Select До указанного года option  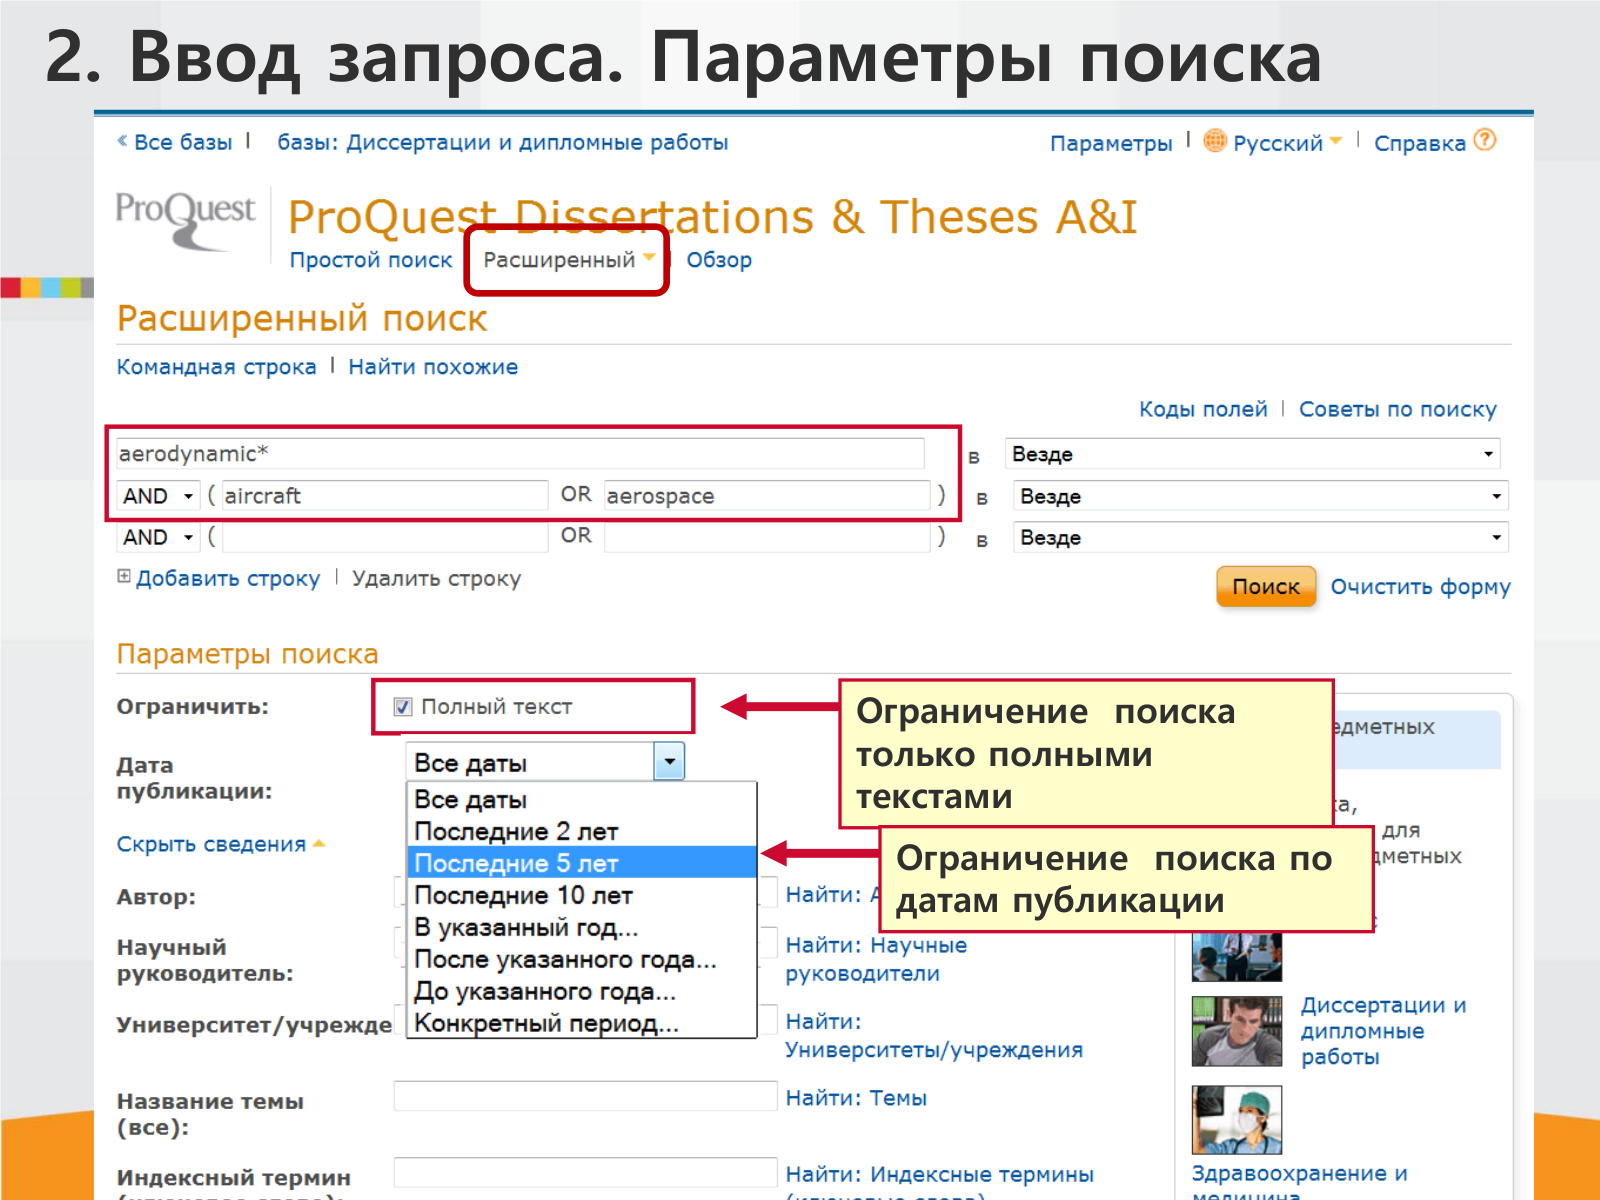581,991
